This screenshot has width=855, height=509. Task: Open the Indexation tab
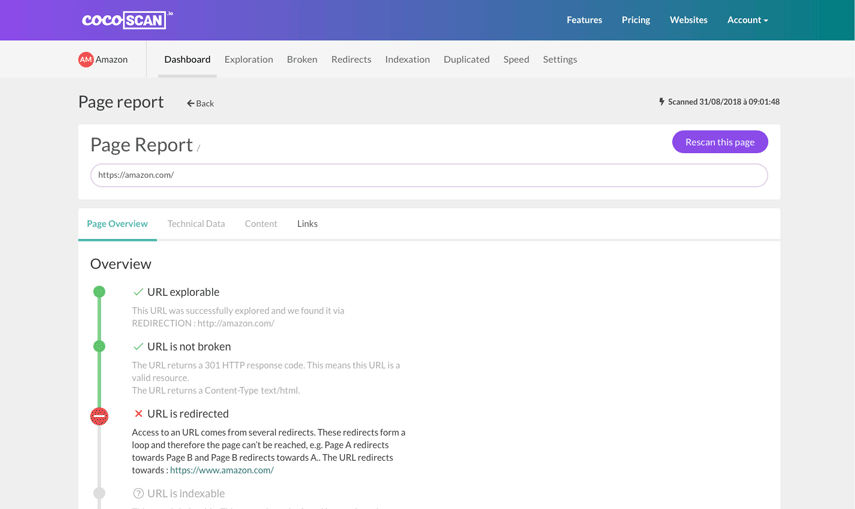point(407,59)
